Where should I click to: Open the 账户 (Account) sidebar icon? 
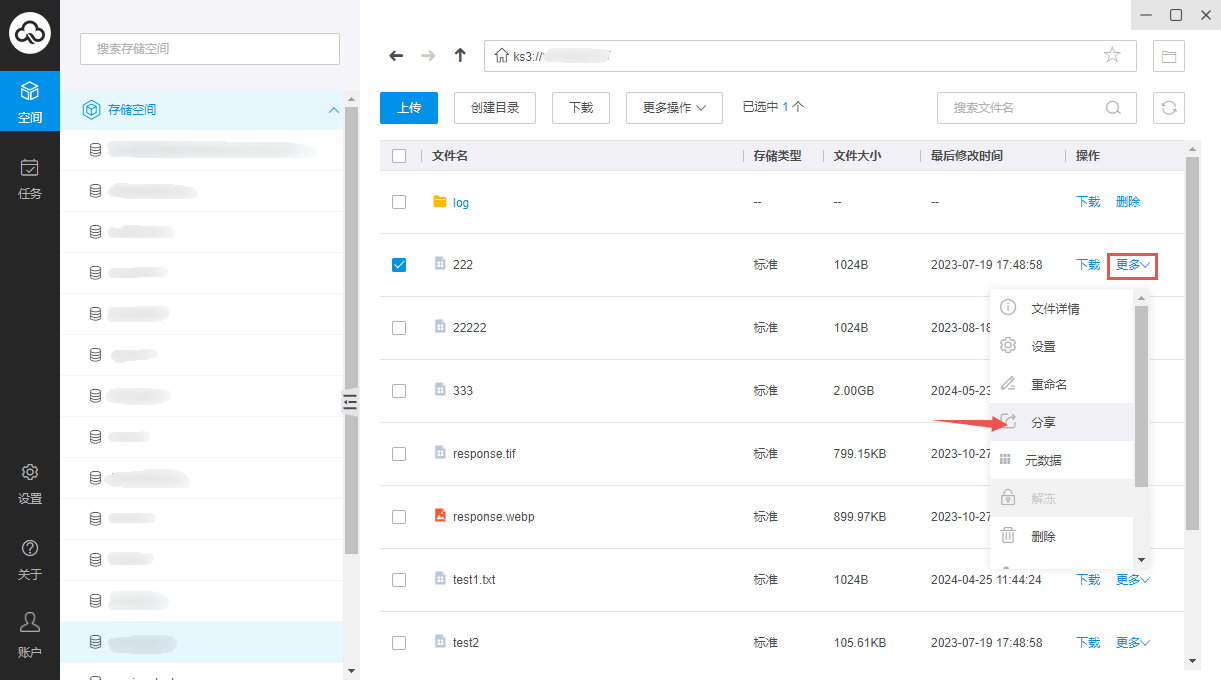(x=30, y=635)
